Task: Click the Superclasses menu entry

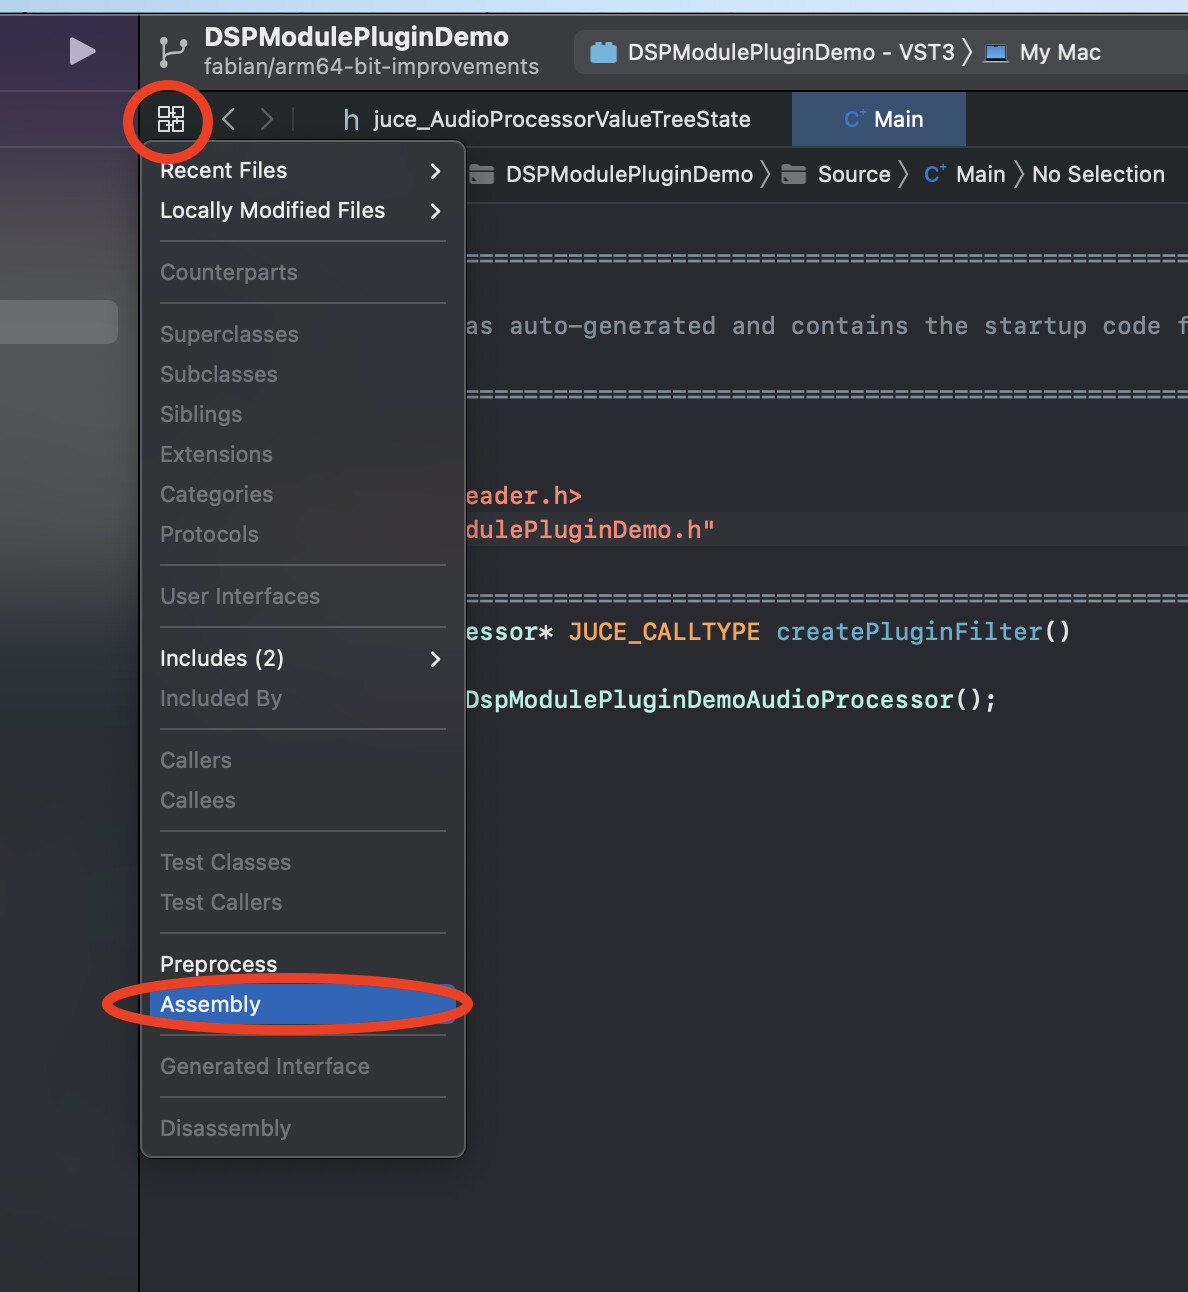Action: (x=303, y=335)
